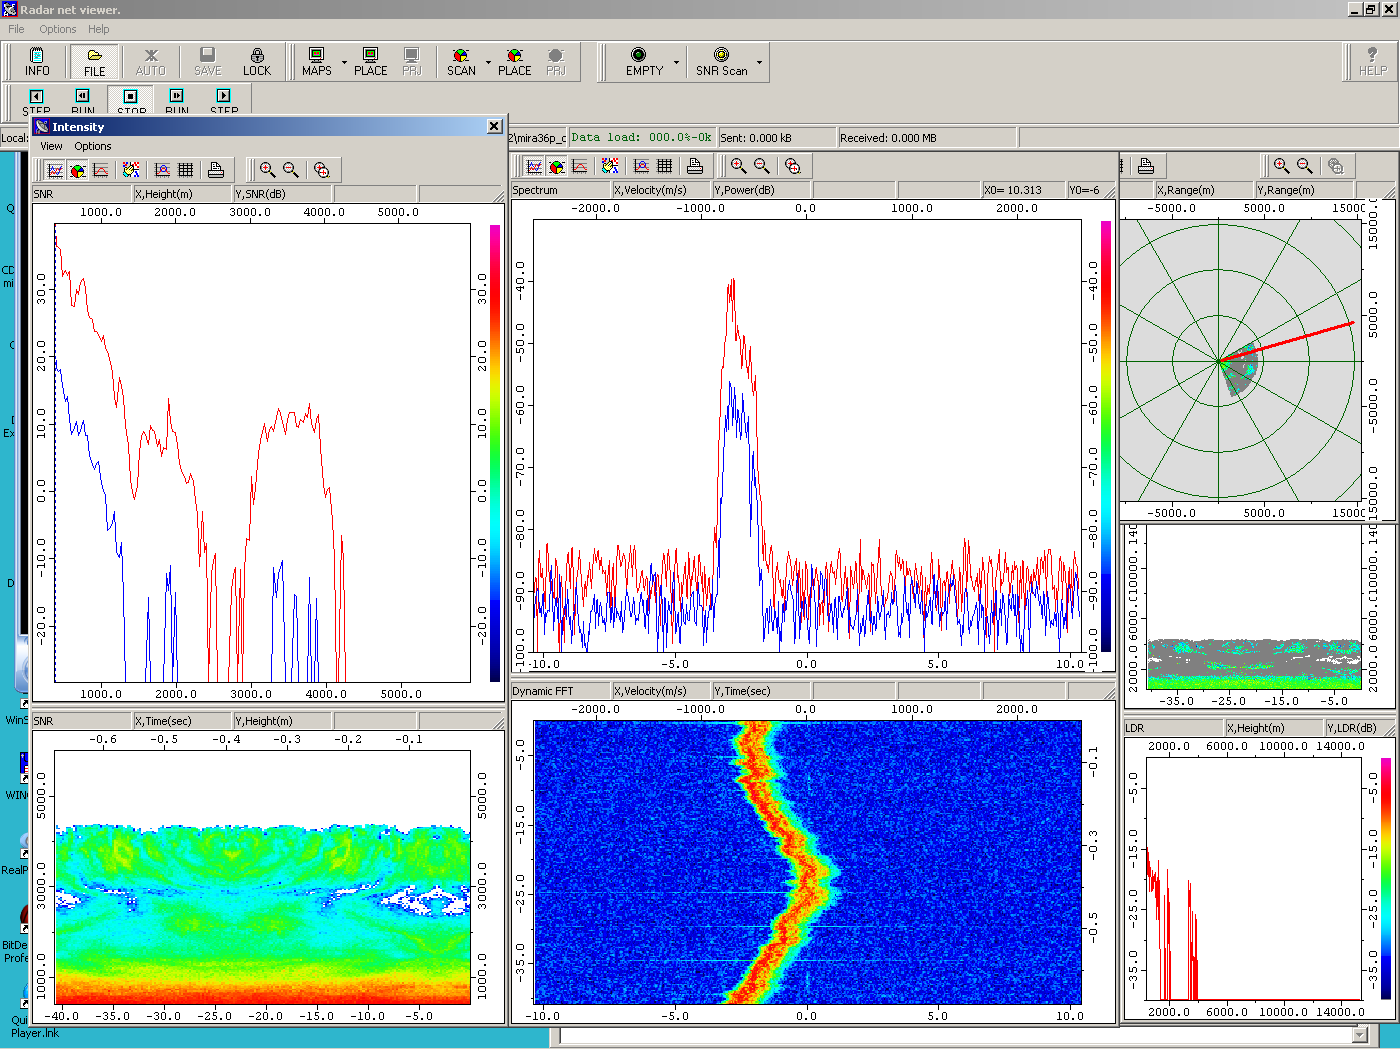Click the print icon in Intensity window
1400x1050 pixels.
coord(216,170)
